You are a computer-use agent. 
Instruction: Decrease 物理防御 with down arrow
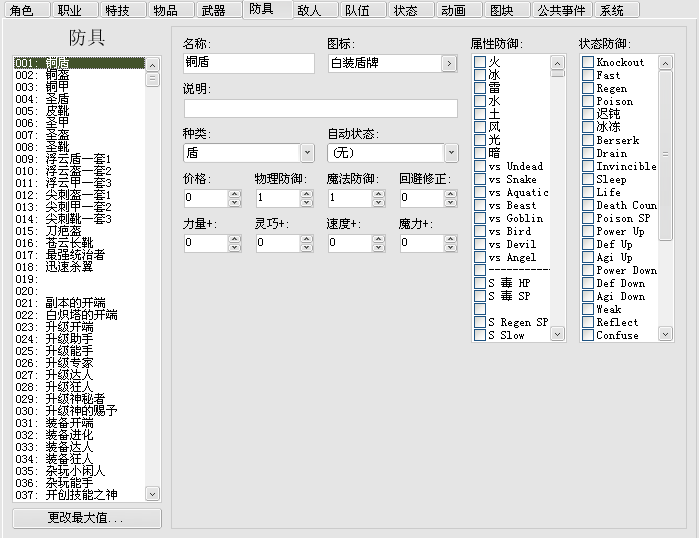click(x=306, y=202)
